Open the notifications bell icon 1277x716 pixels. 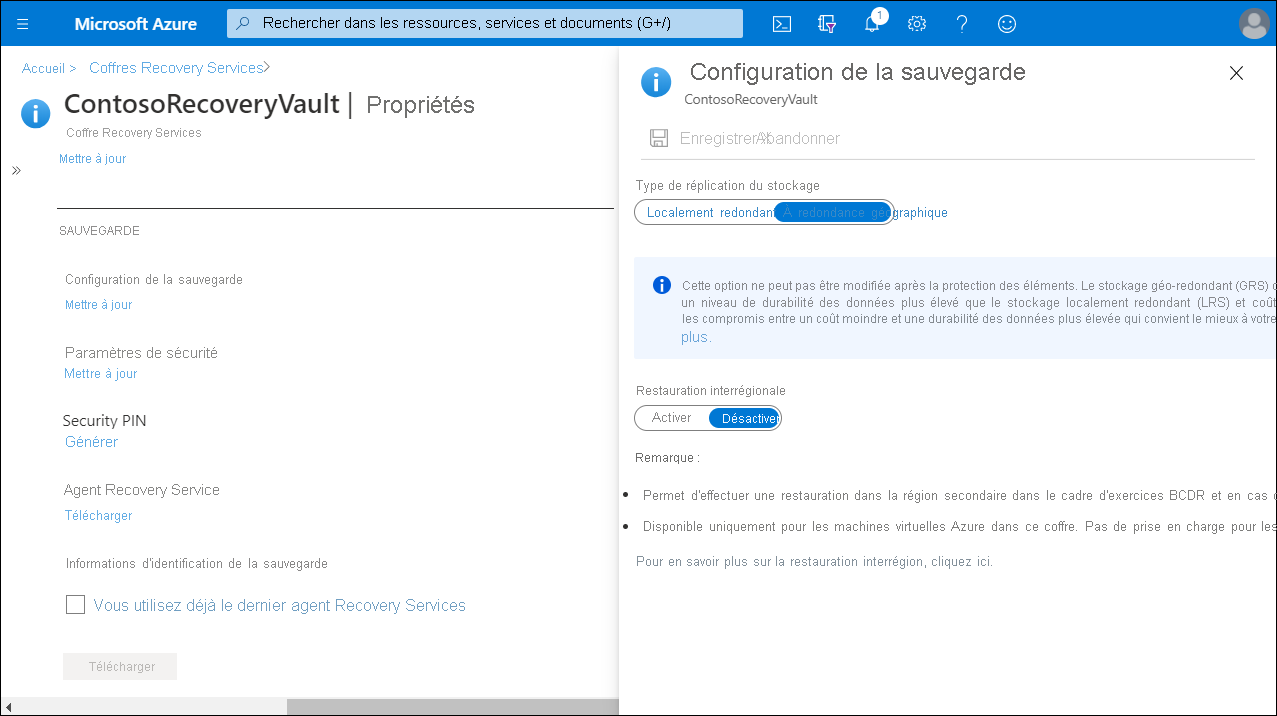pyautogui.click(x=872, y=23)
